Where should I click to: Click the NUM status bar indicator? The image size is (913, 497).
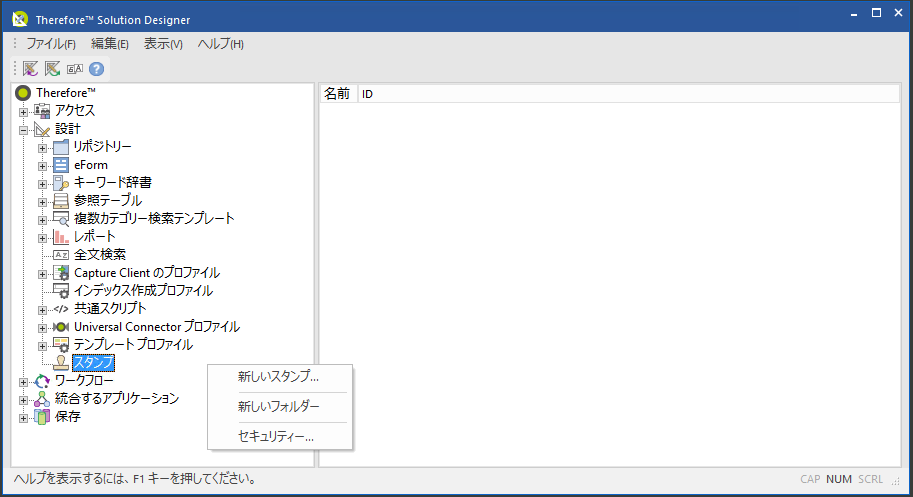coord(838,480)
